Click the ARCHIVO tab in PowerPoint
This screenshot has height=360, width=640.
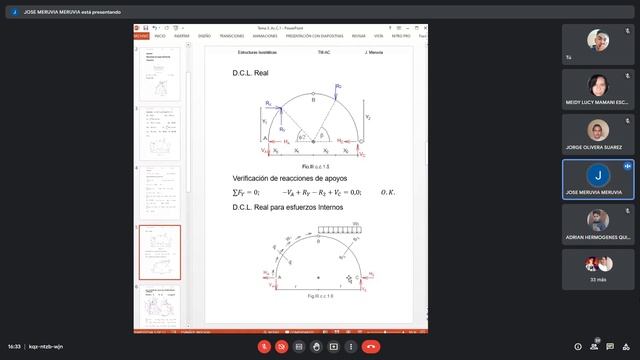141,36
